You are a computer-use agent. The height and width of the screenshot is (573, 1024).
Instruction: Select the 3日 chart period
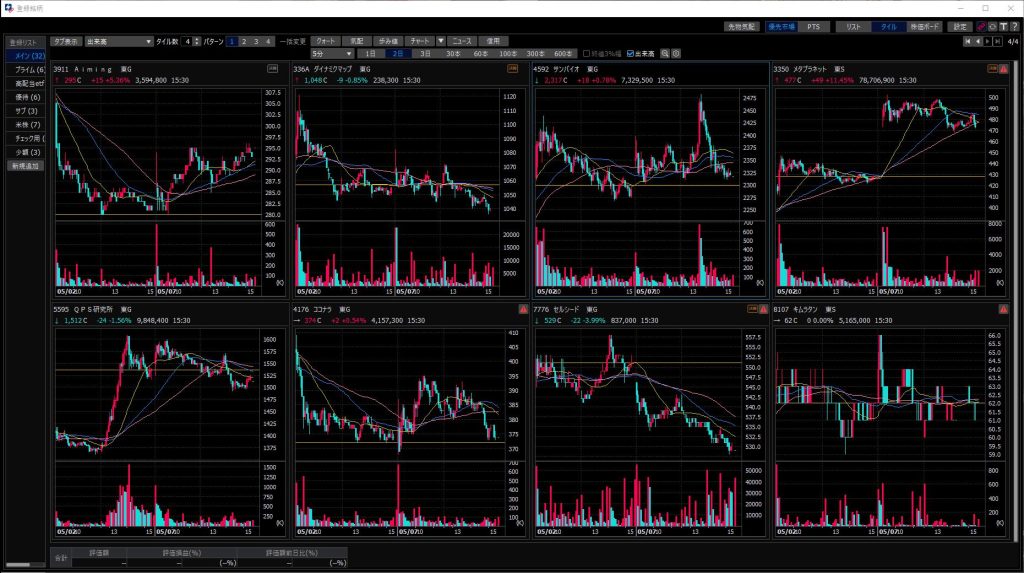pos(425,54)
